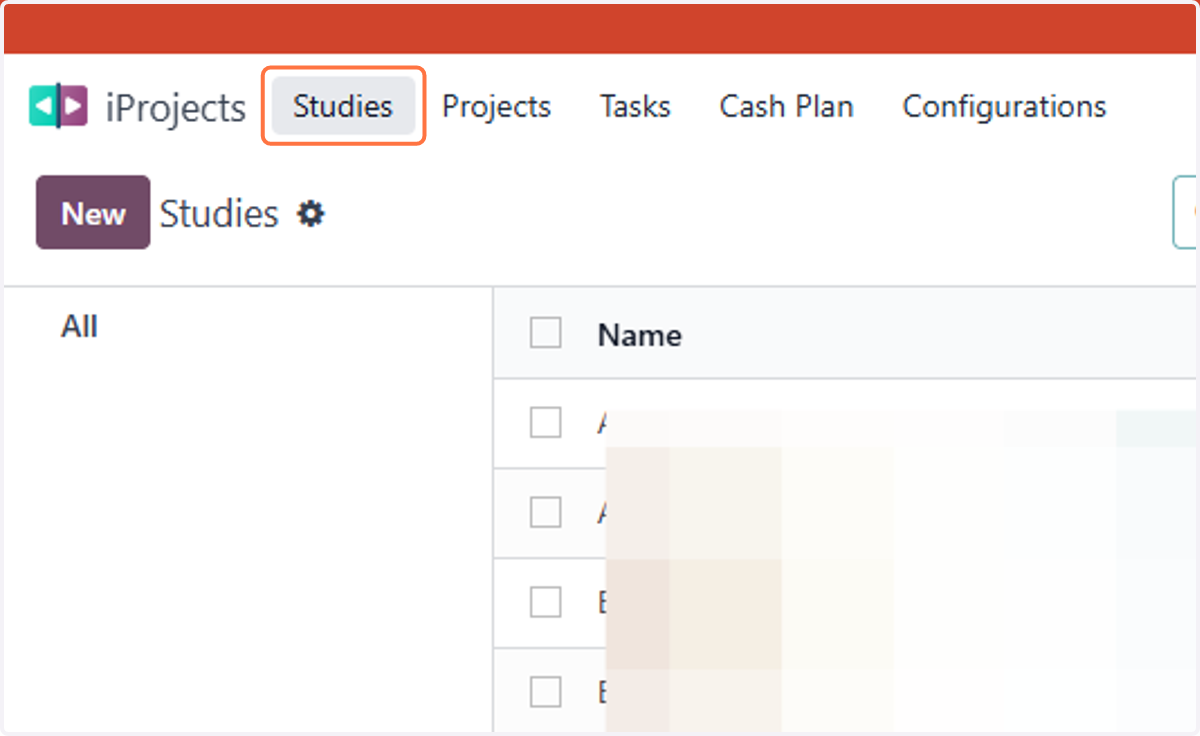Click the iProjects app name

176,107
